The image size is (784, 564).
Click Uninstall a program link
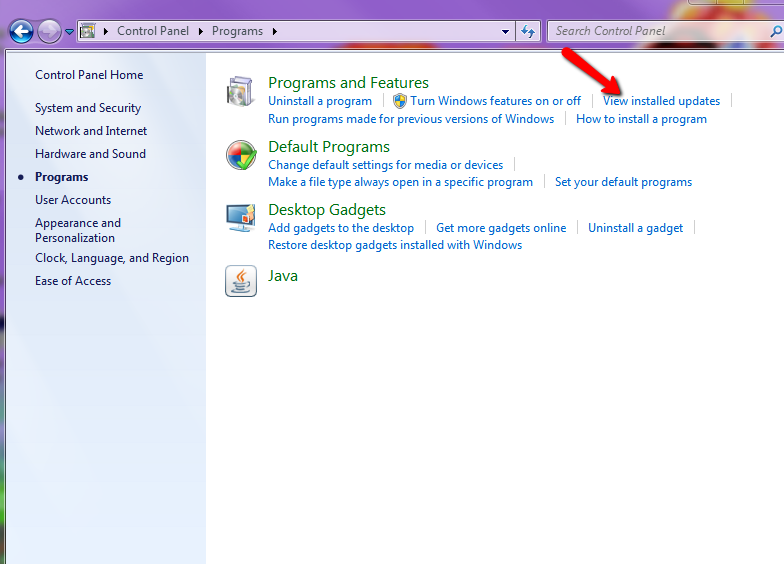click(x=320, y=101)
